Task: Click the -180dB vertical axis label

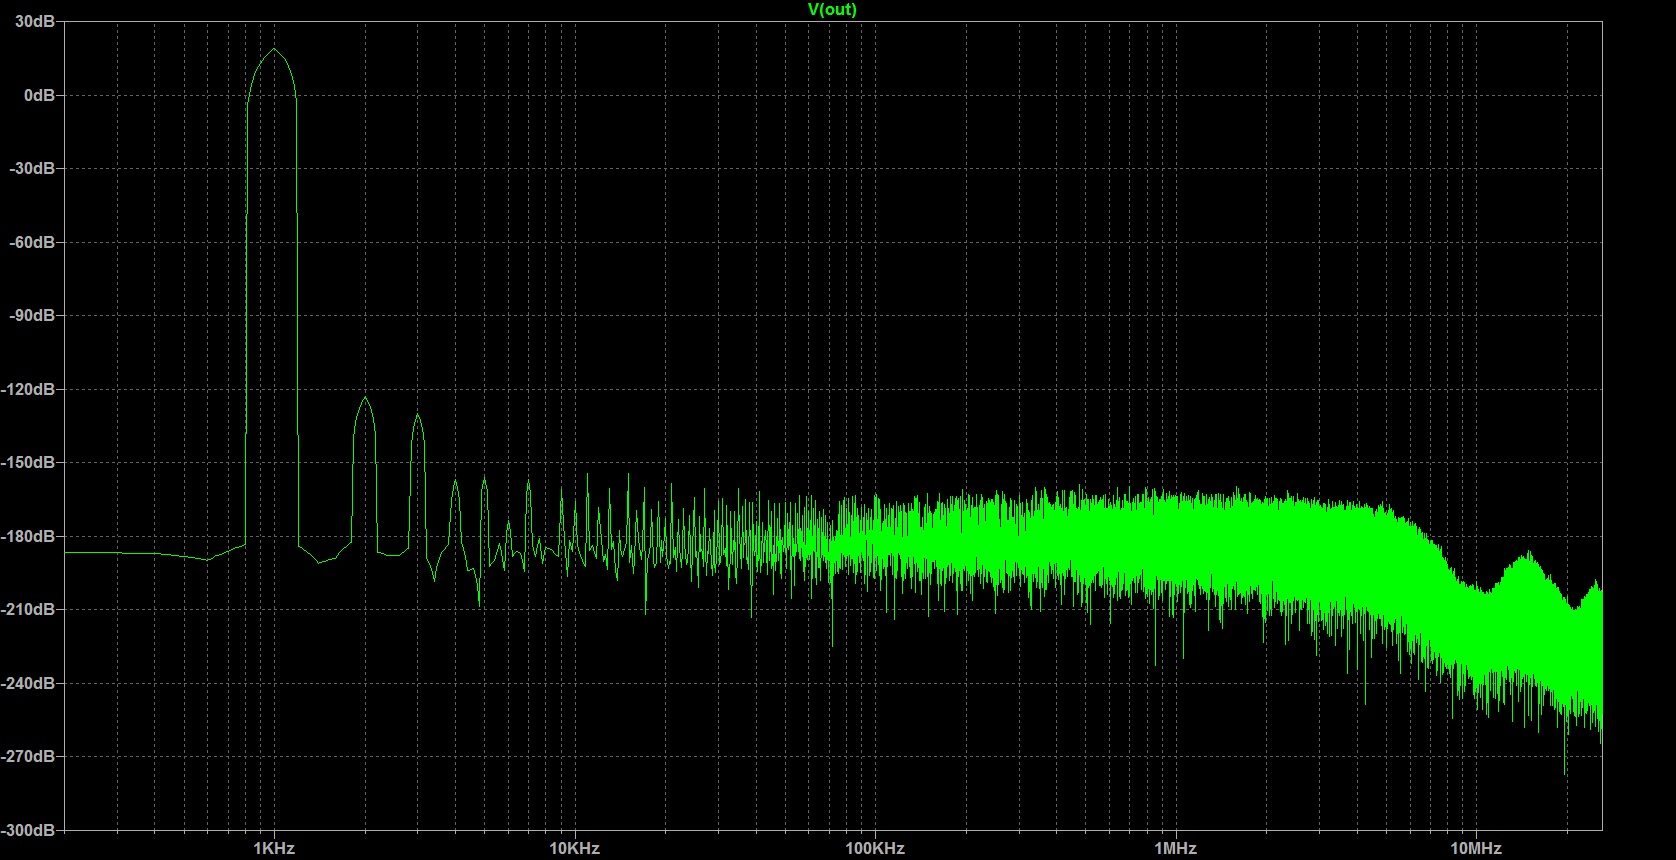Action: coord(28,536)
